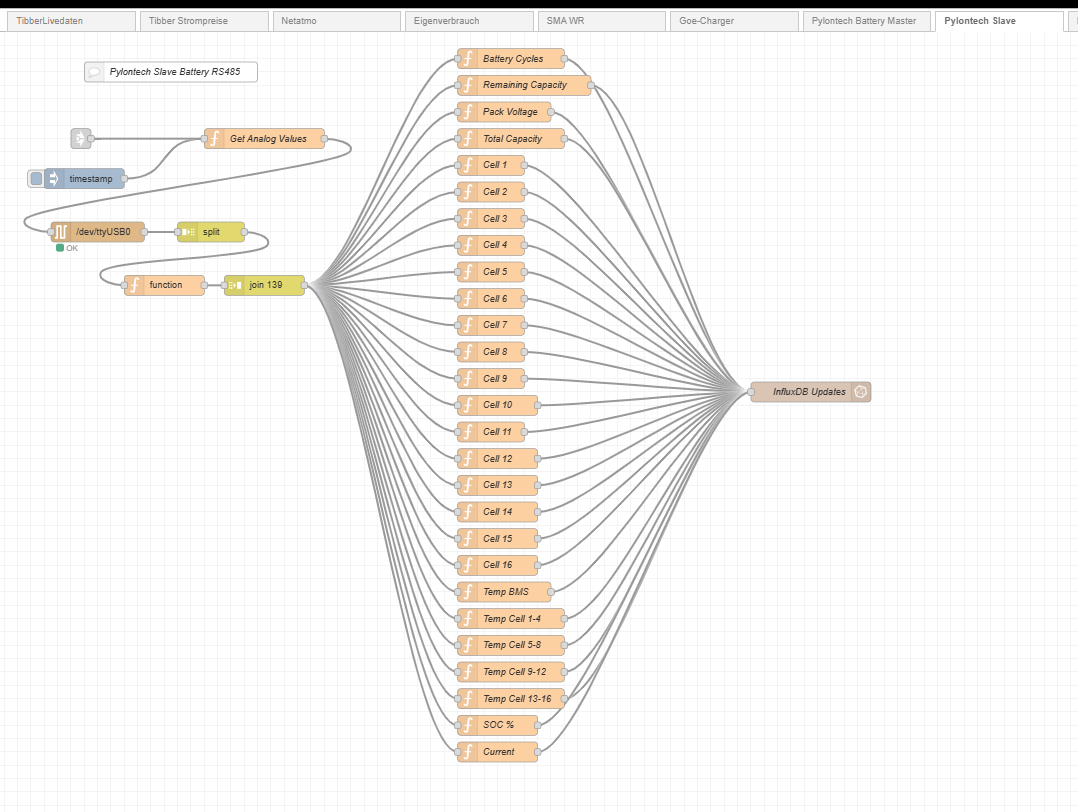The width and height of the screenshot is (1078, 812).
Task: Click the function icon on Get Analog Values
Action: click(x=214, y=139)
